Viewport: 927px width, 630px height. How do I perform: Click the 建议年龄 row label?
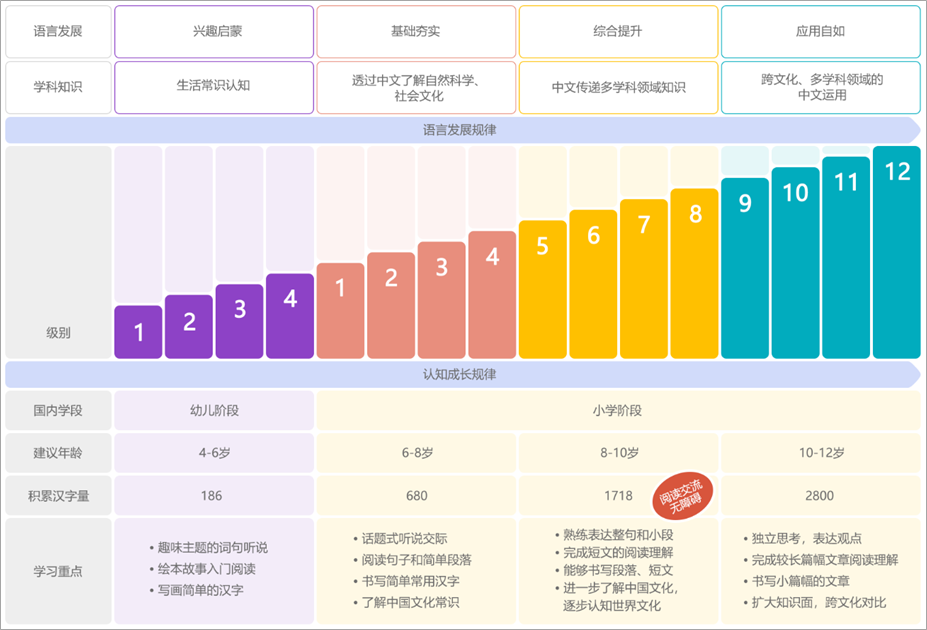coord(59,453)
